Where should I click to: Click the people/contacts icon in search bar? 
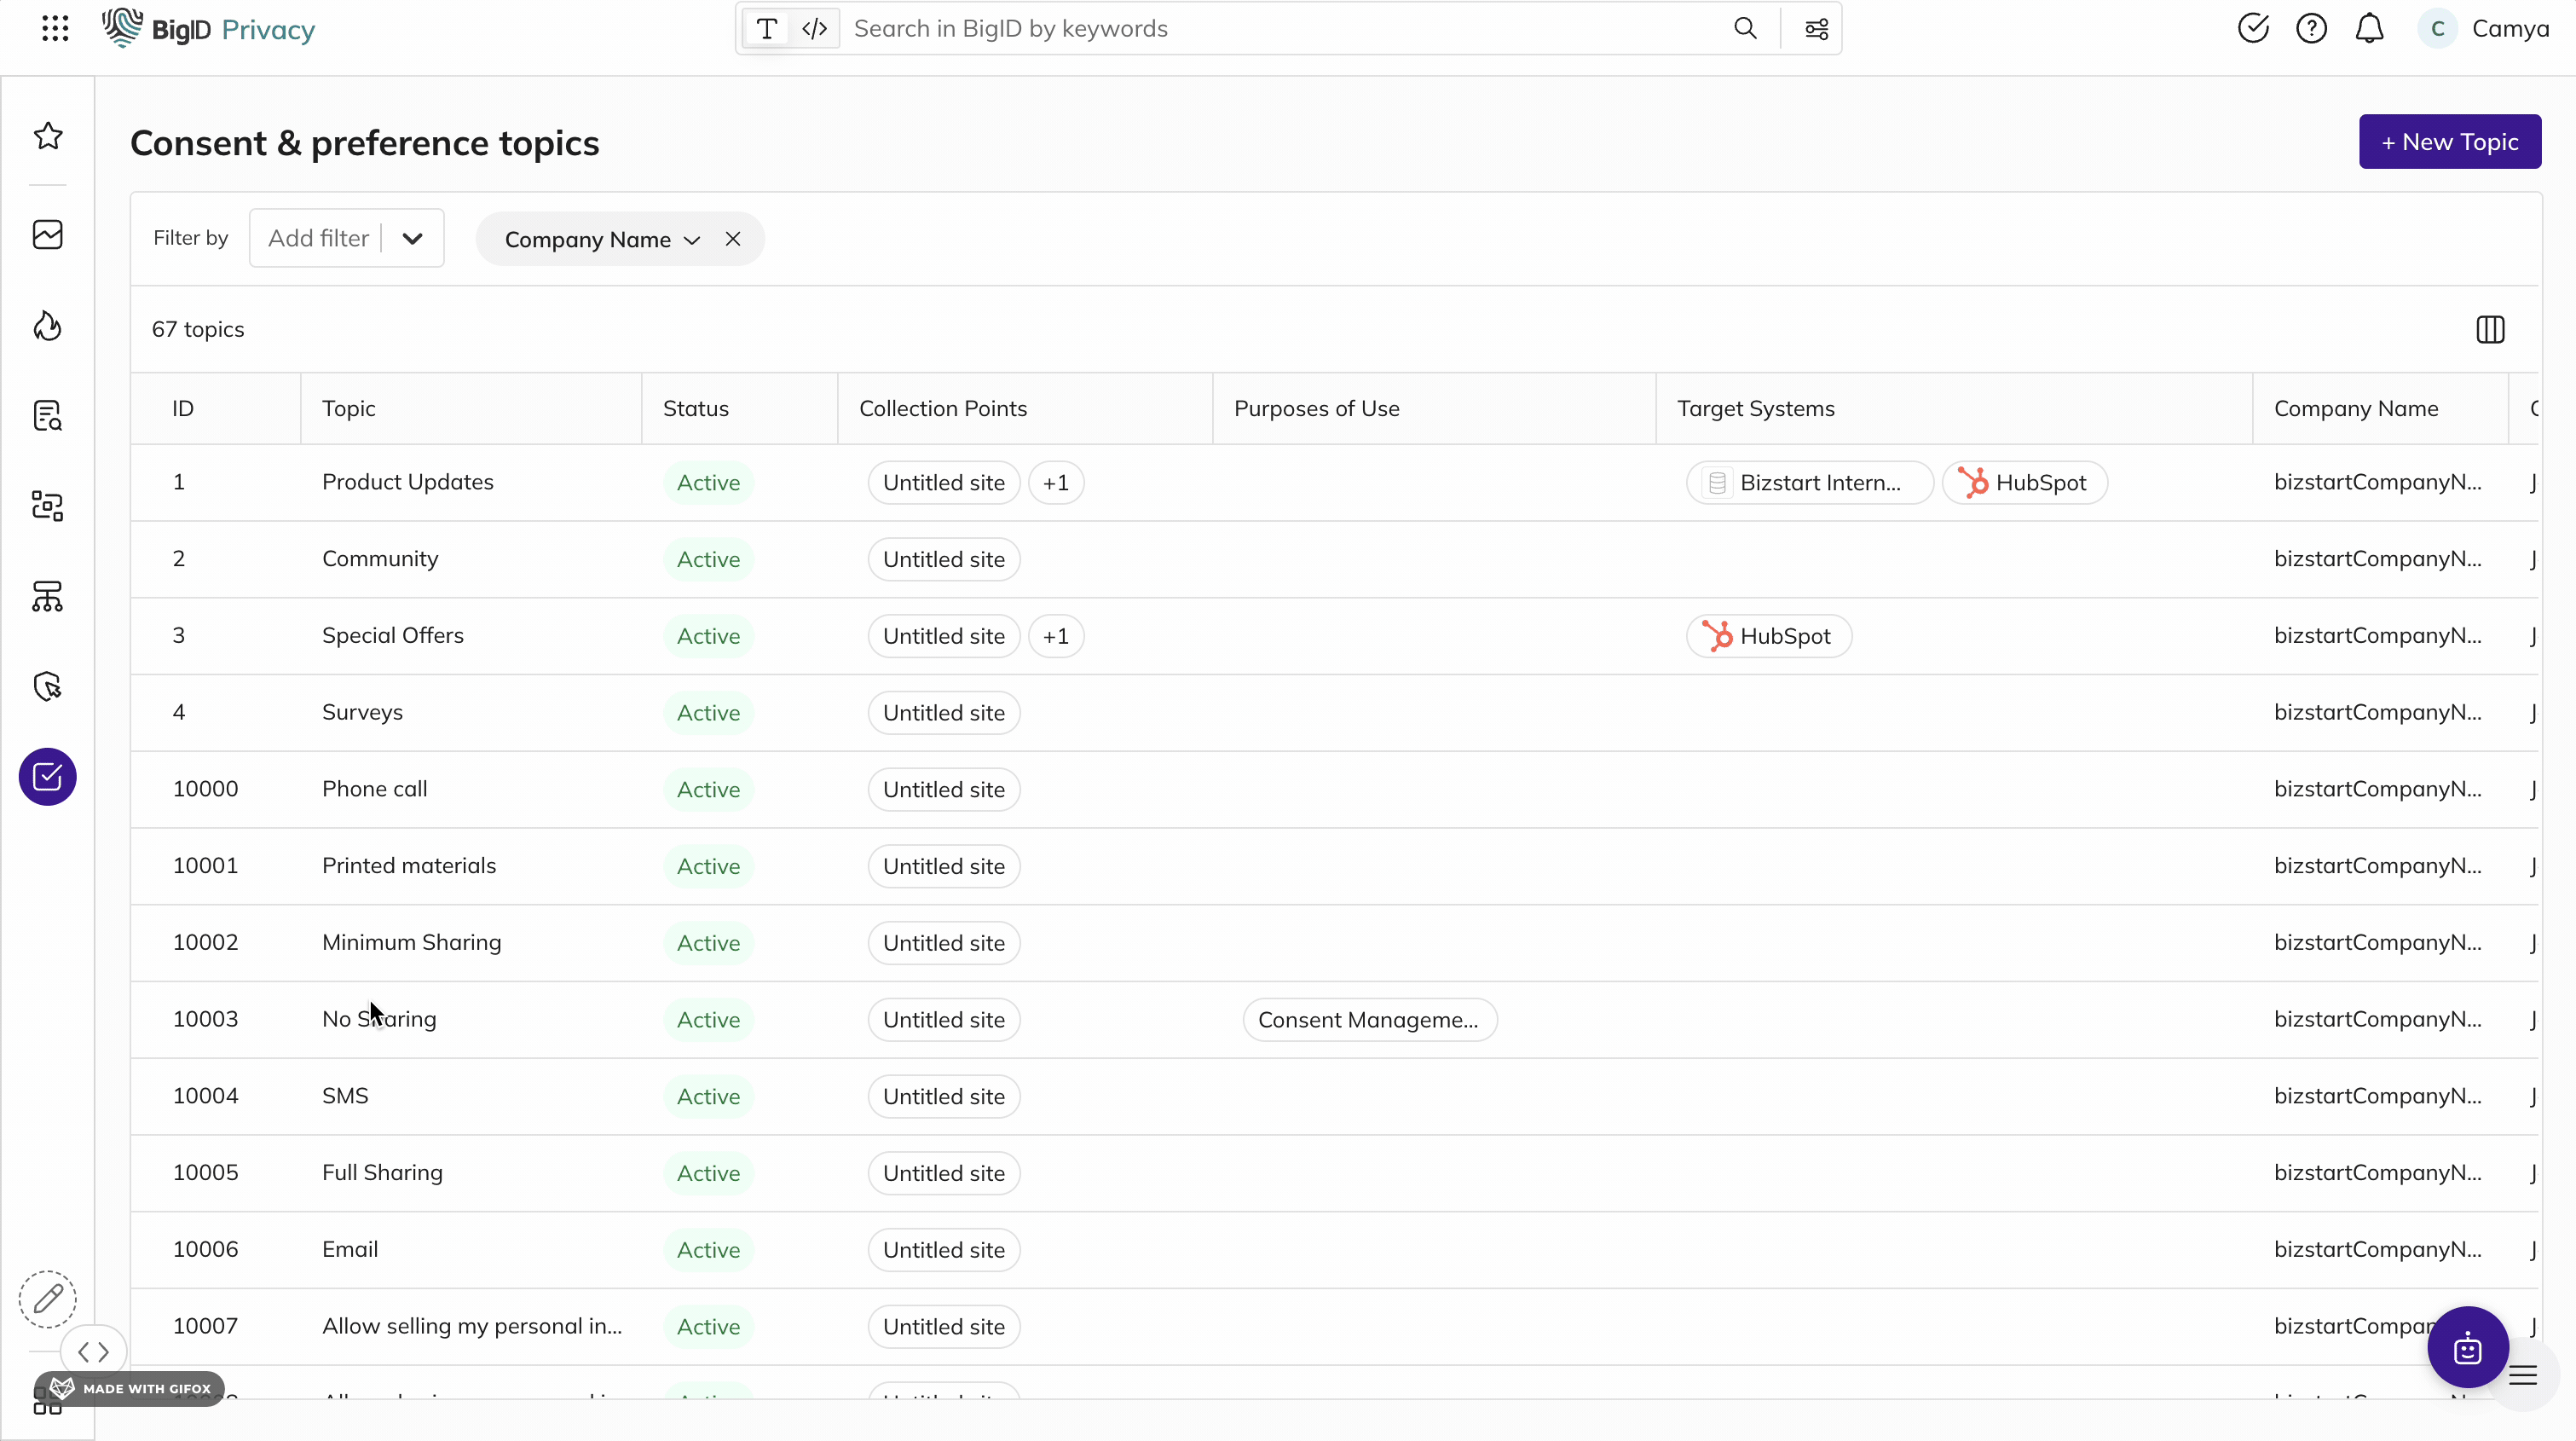(x=1817, y=28)
